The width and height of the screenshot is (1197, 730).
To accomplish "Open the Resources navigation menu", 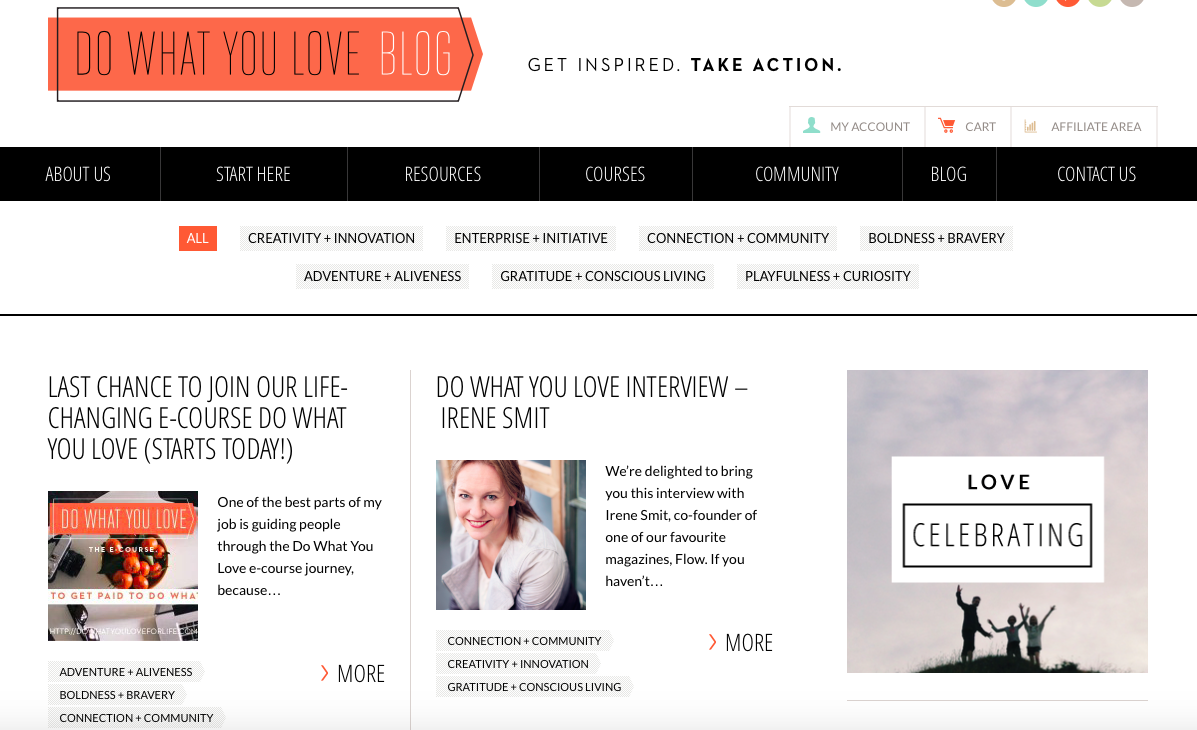I will click(x=443, y=174).
